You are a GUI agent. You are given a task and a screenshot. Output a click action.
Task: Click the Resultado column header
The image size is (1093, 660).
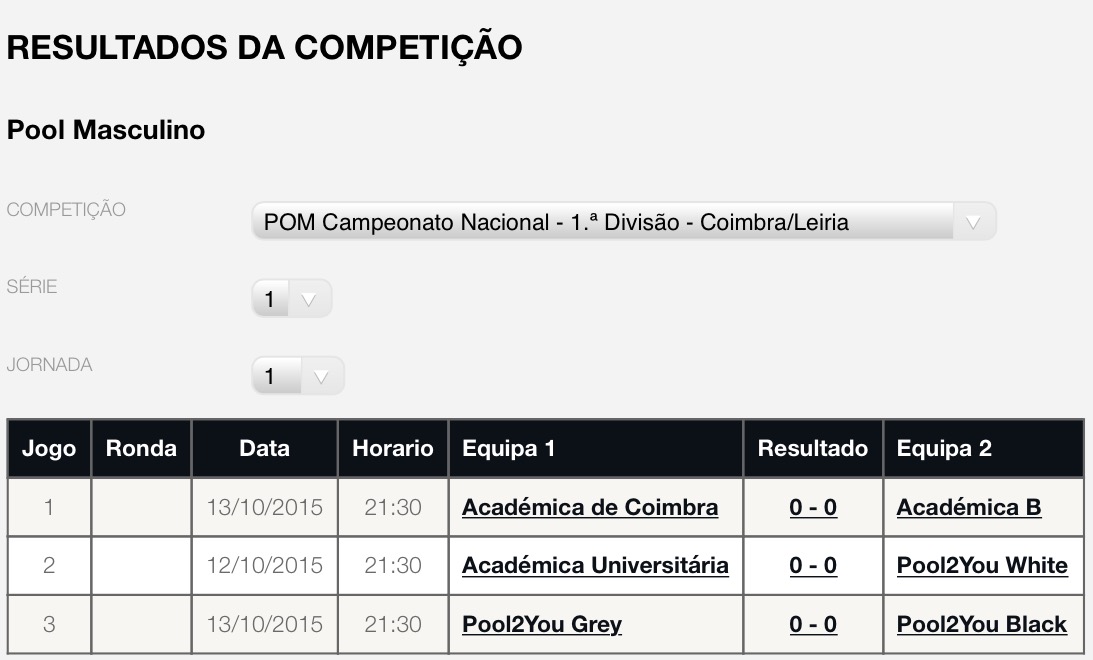coord(813,448)
